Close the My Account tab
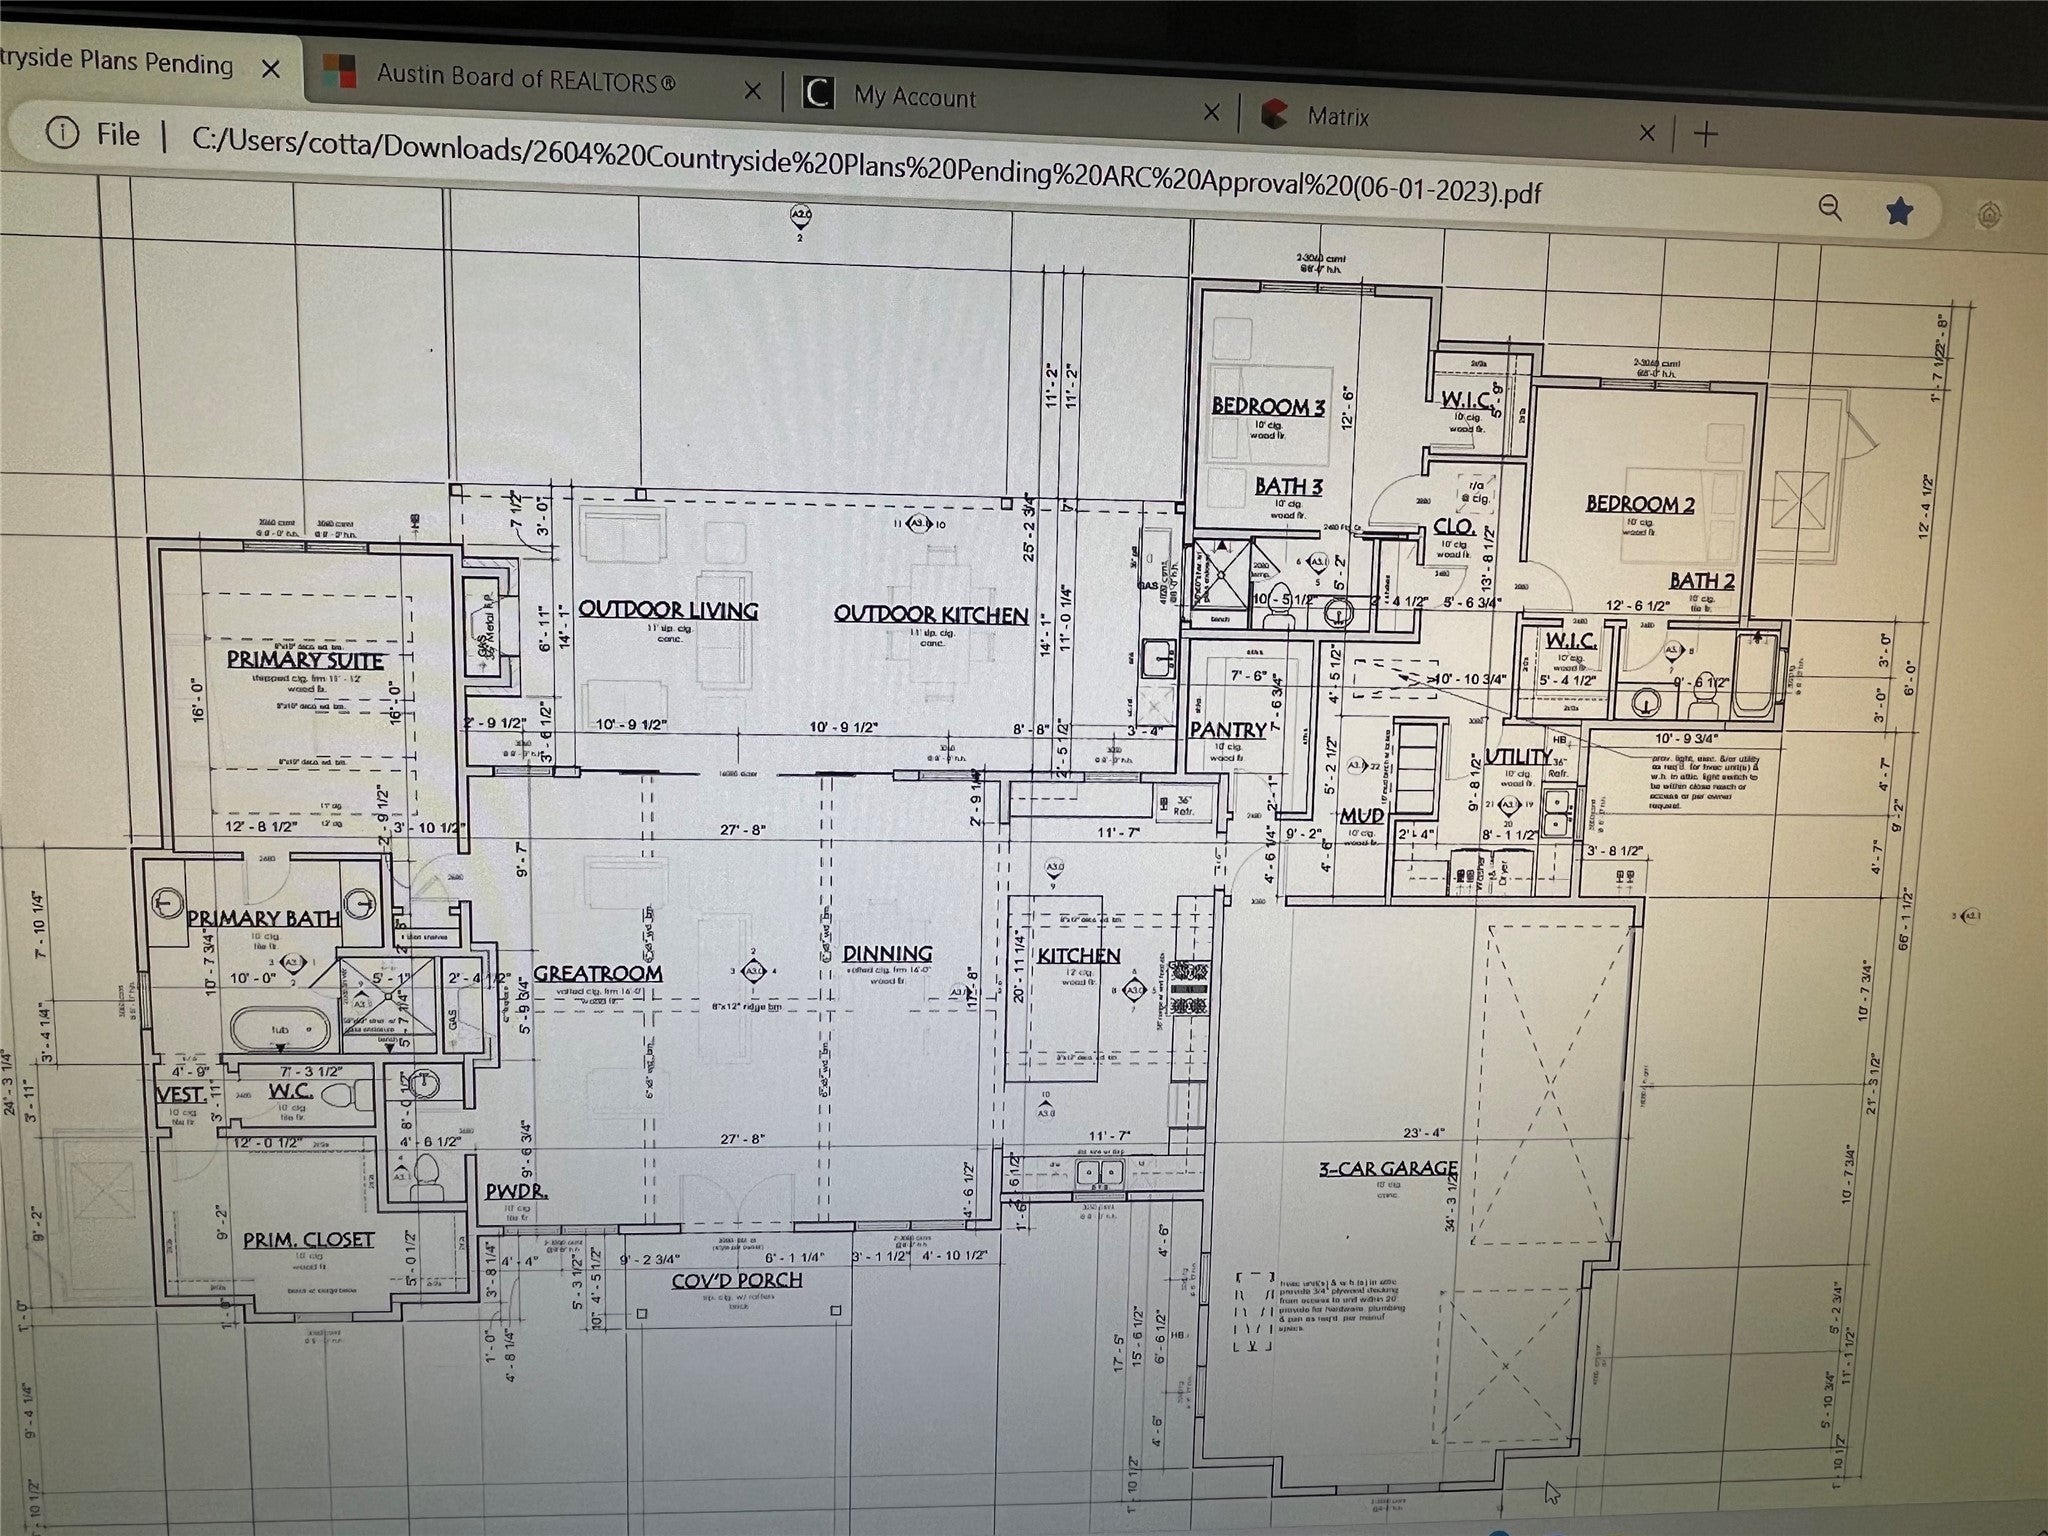The width and height of the screenshot is (2048, 1536). click(1210, 111)
